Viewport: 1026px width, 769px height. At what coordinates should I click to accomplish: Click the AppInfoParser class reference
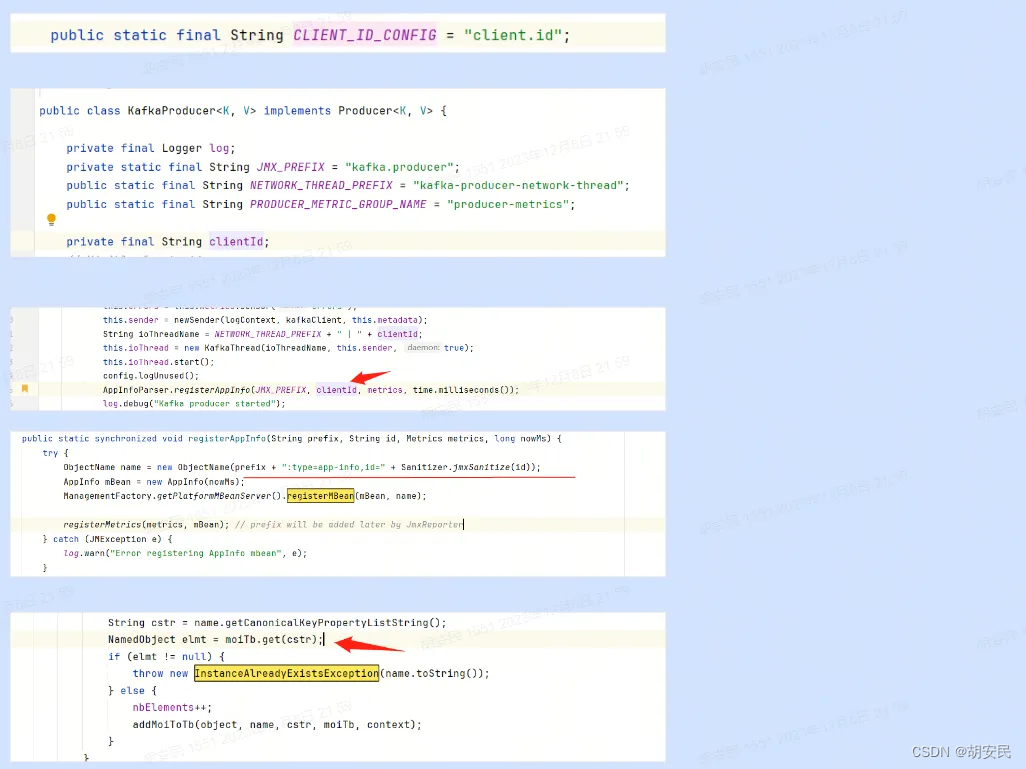(x=135, y=390)
